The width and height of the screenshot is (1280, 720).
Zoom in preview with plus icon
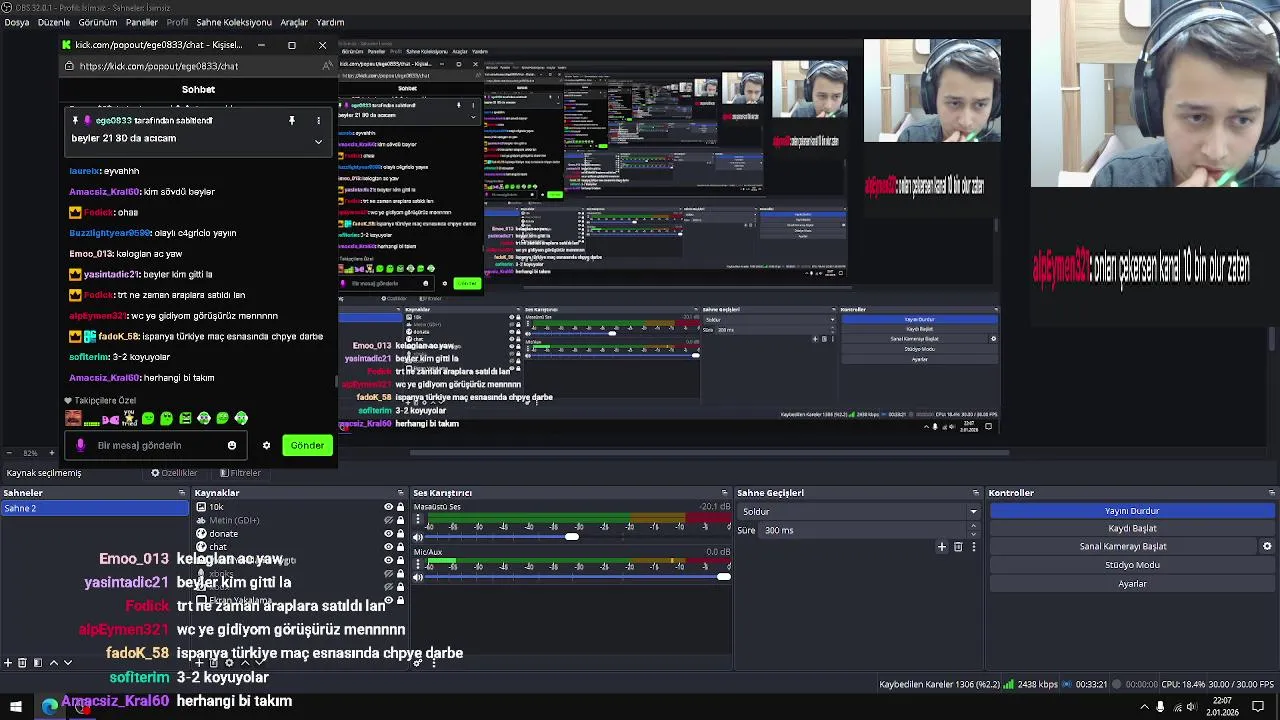tap(54, 453)
